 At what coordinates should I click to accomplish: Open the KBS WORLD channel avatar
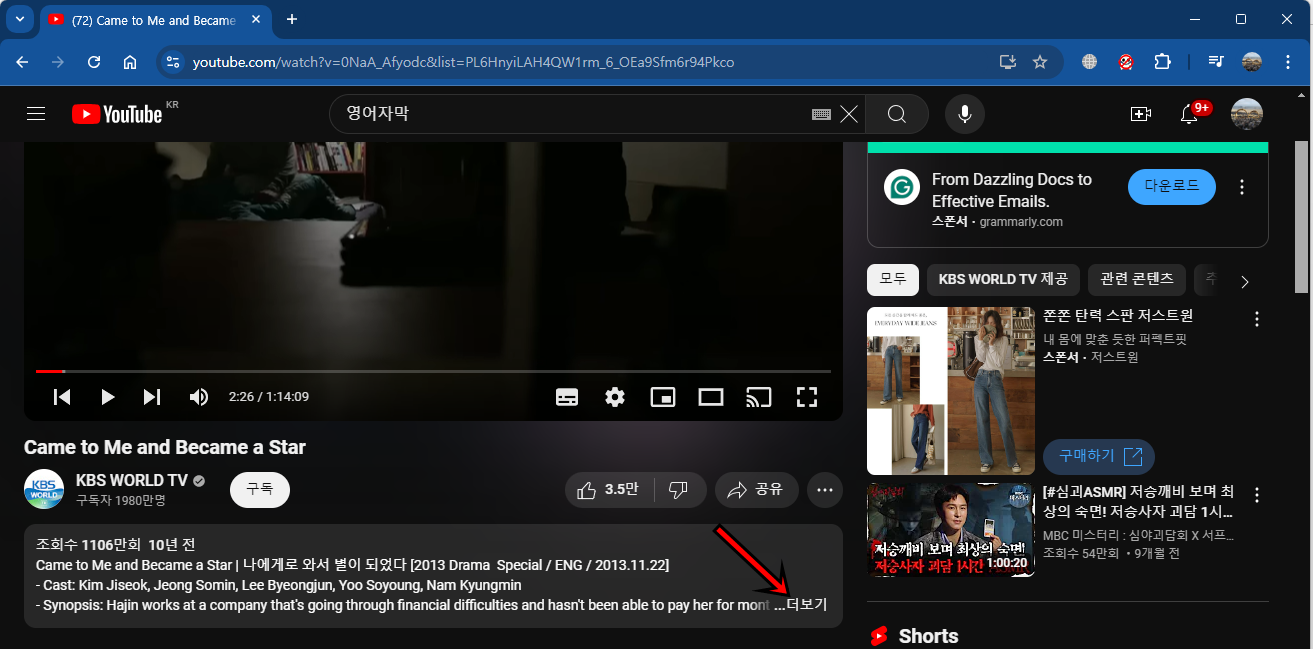pyautogui.click(x=44, y=490)
